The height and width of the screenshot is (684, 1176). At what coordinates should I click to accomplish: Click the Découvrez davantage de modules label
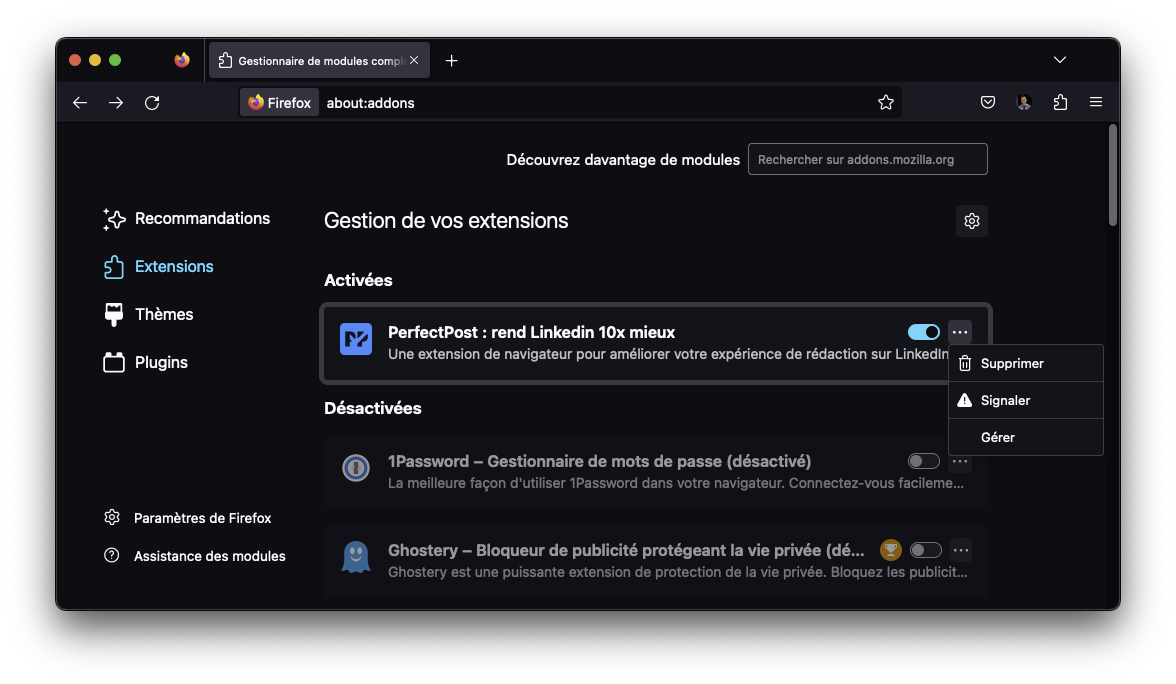623,160
